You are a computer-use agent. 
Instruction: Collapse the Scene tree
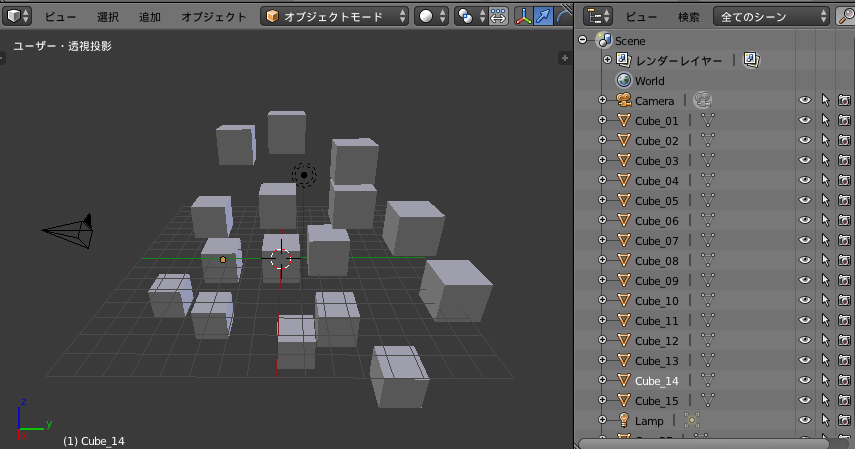pos(582,40)
